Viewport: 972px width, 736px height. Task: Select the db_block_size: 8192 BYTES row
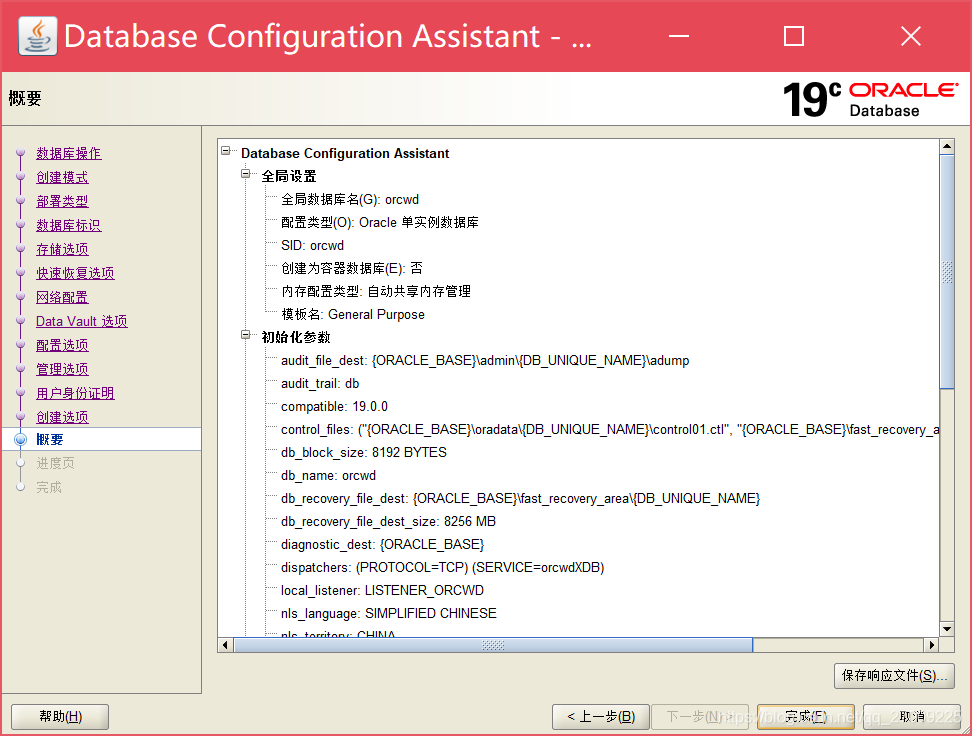(x=363, y=452)
